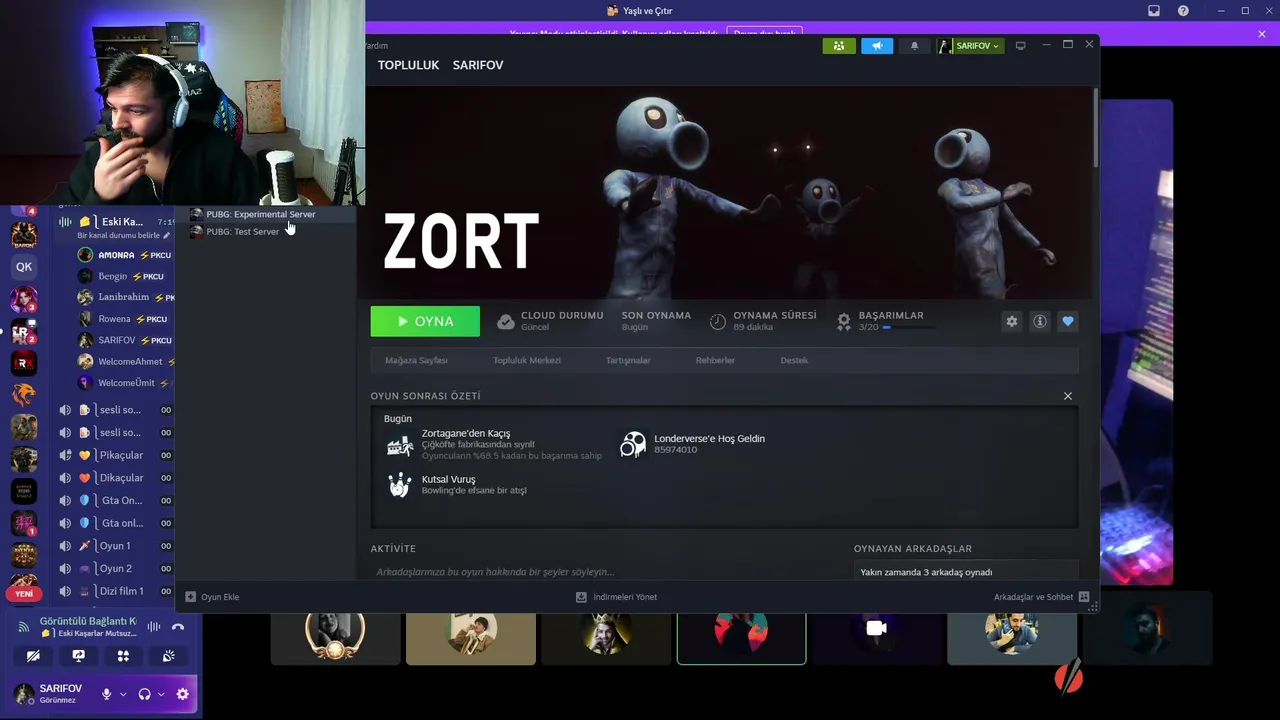Start a Discord activity
The width and height of the screenshot is (1280, 720).
[123, 656]
